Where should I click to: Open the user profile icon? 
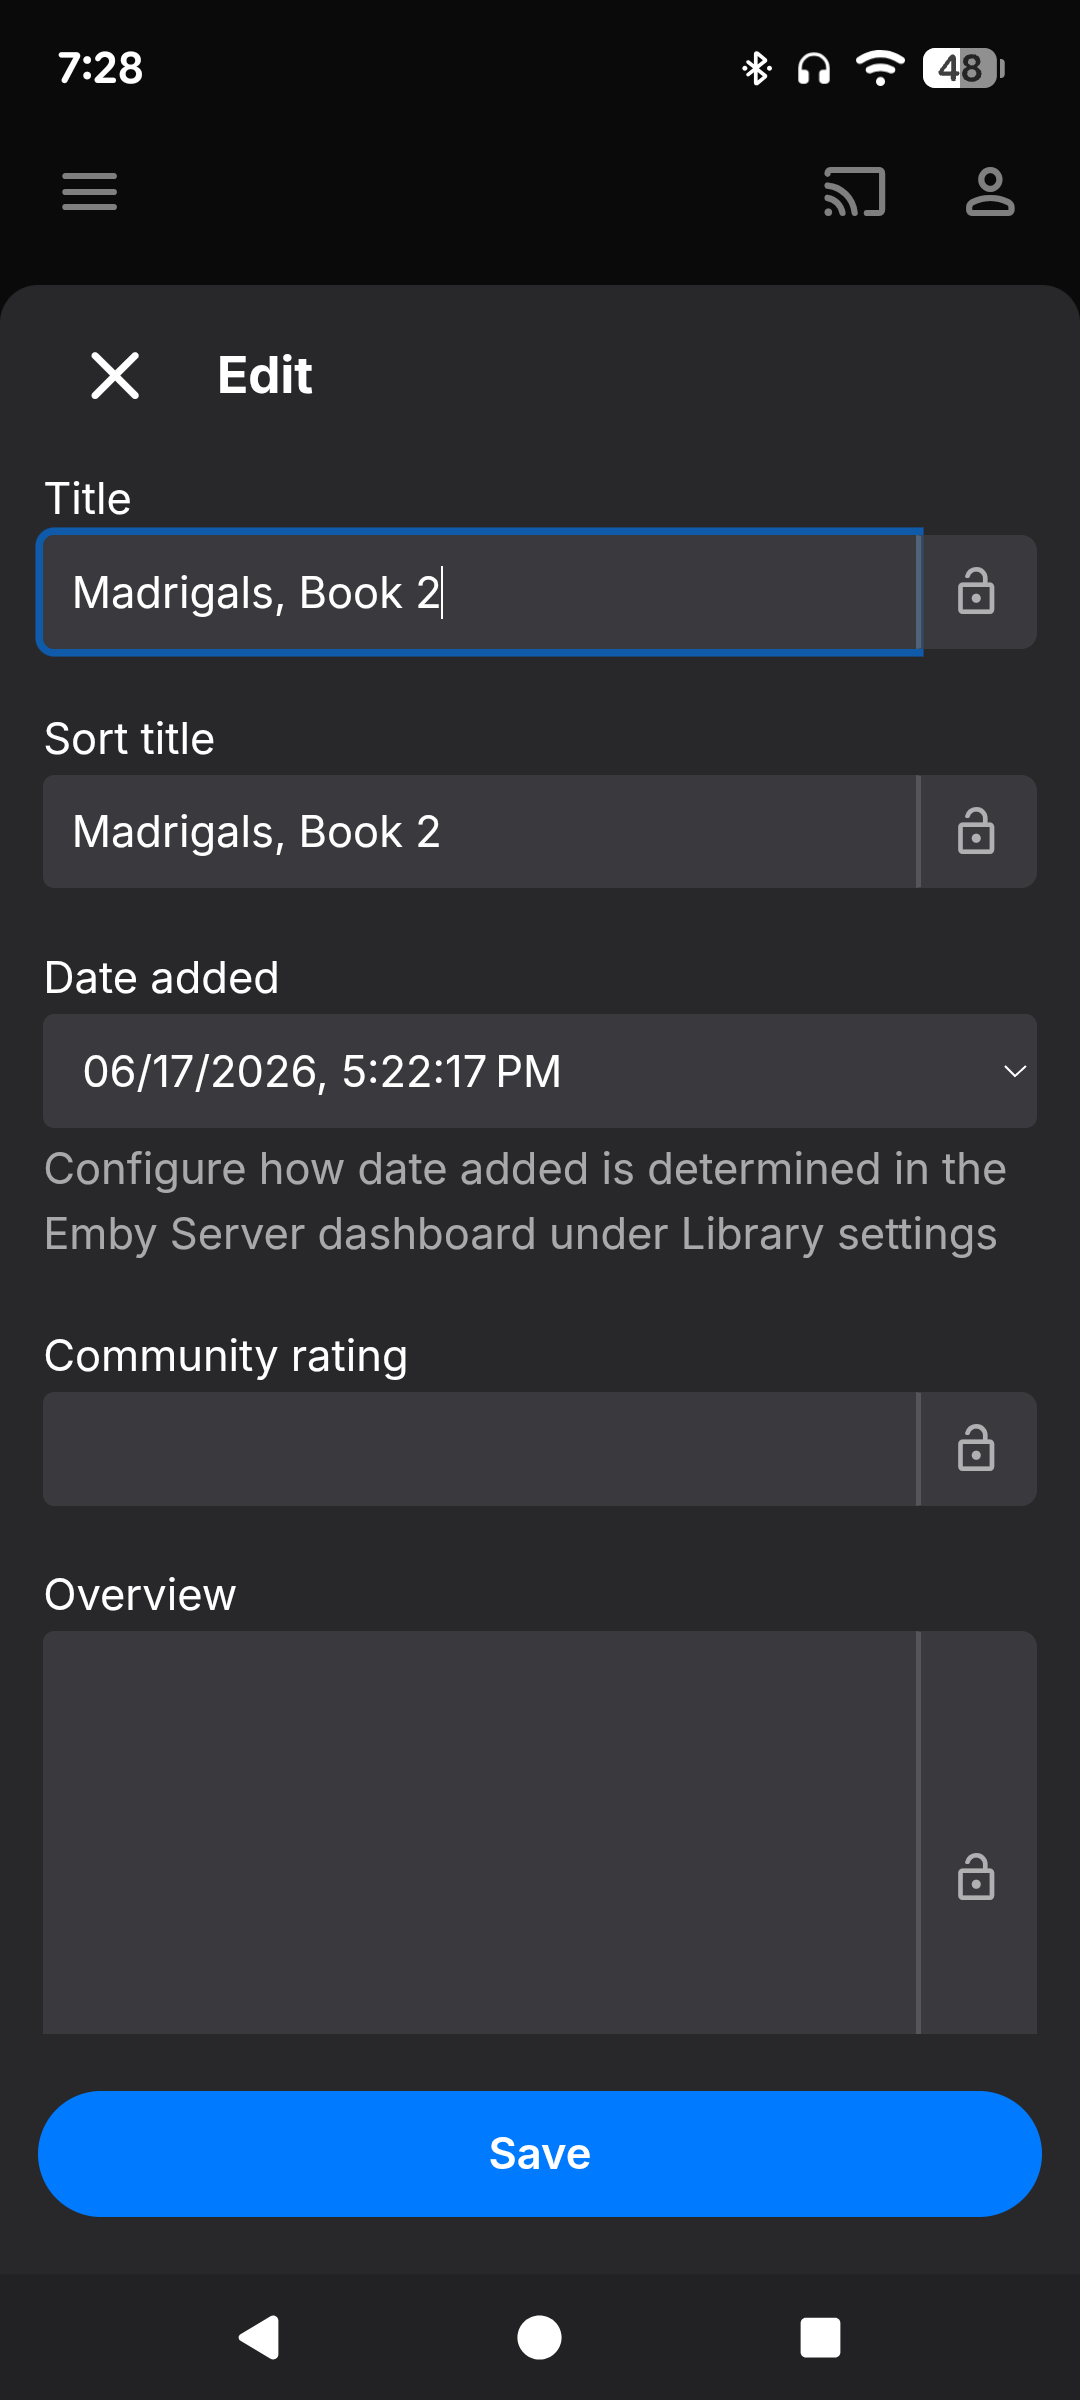pyautogui.click(x=990, y=191)
